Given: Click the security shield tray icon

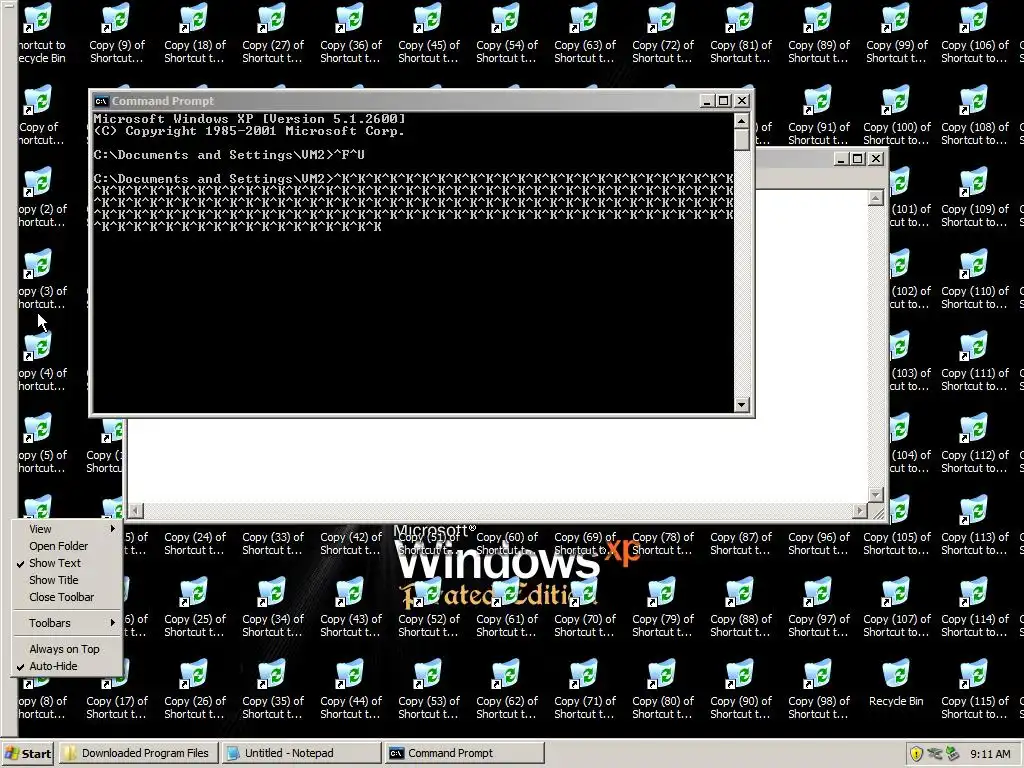Looking at the screenshot, I should tap(916, 754).
